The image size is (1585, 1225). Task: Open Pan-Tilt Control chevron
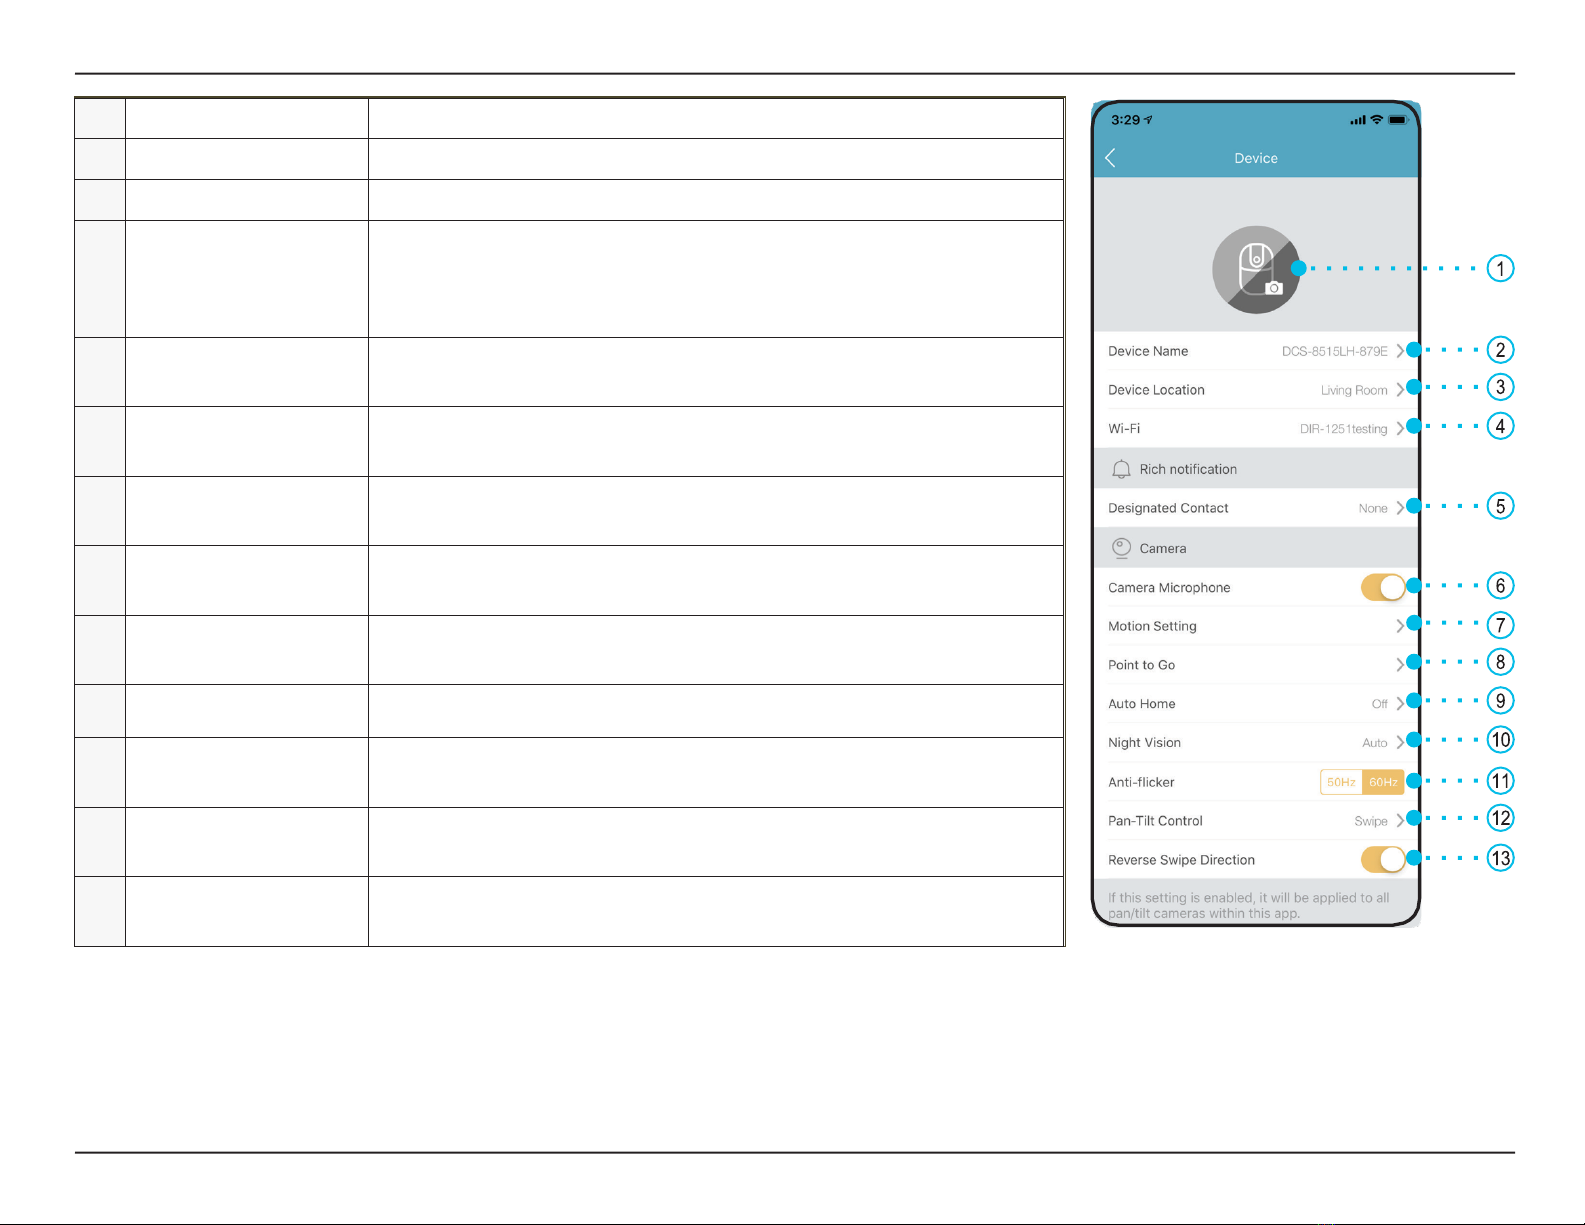[1400, 821]
